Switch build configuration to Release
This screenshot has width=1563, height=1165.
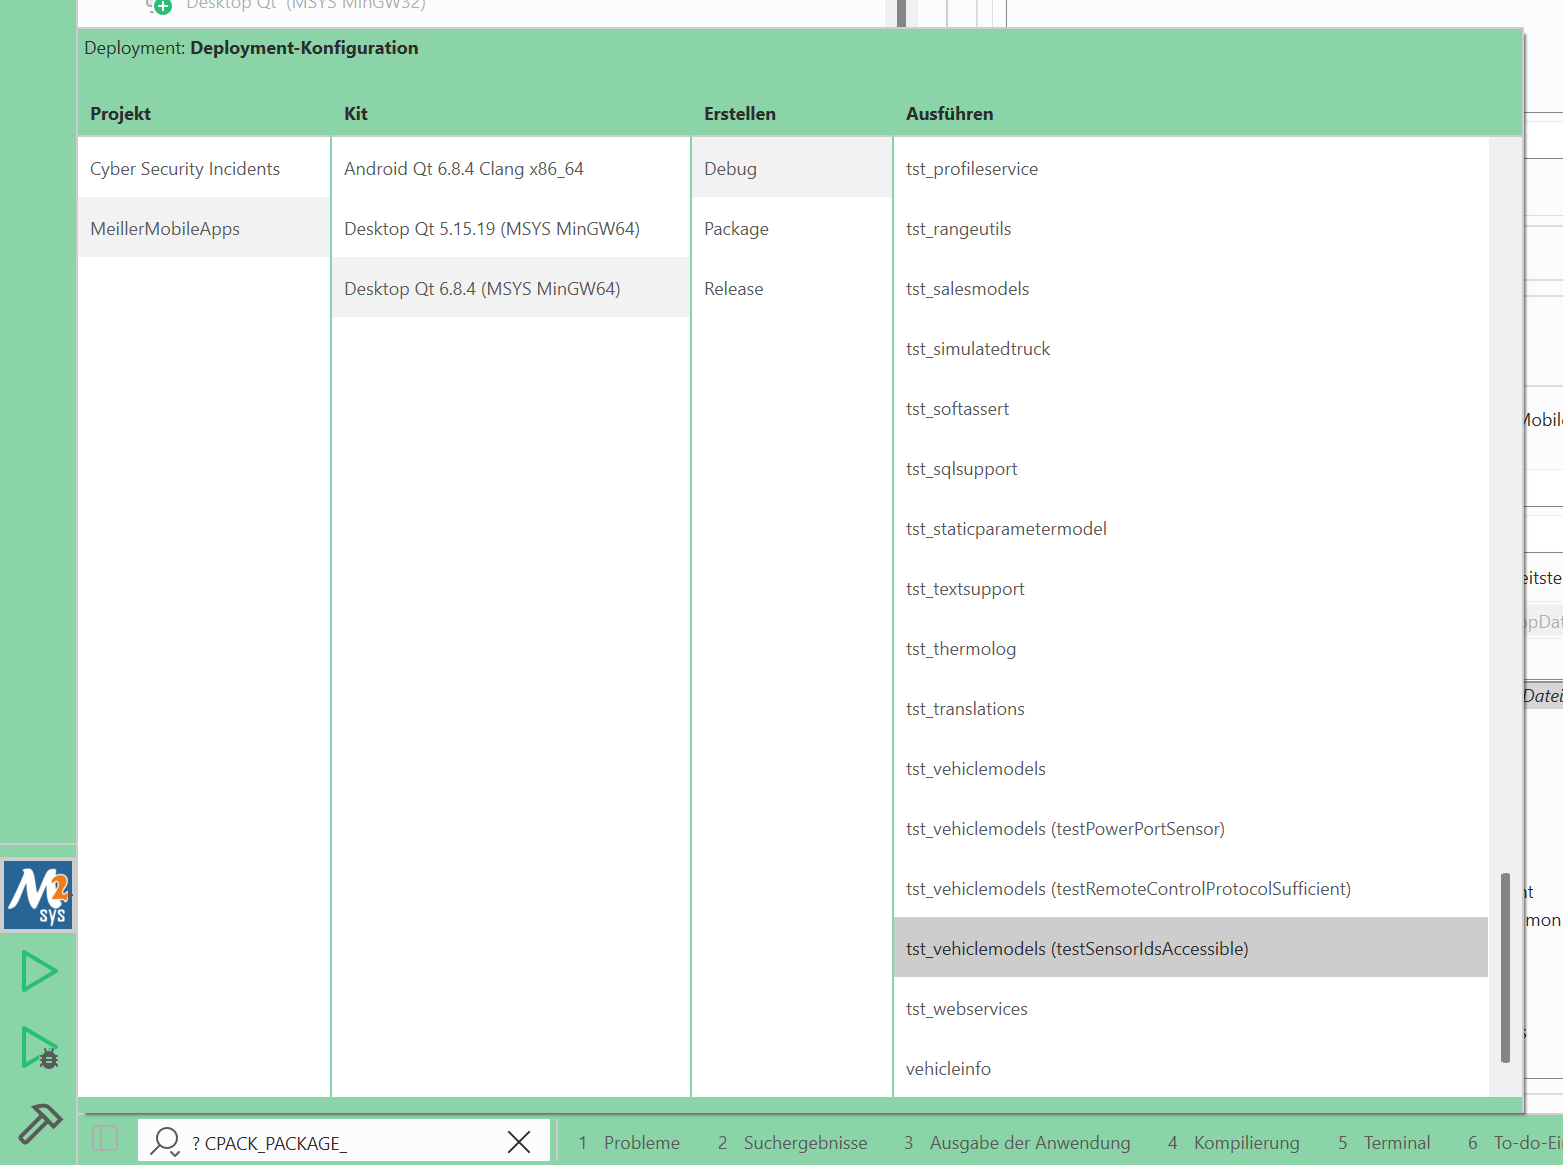coord(734,289)
